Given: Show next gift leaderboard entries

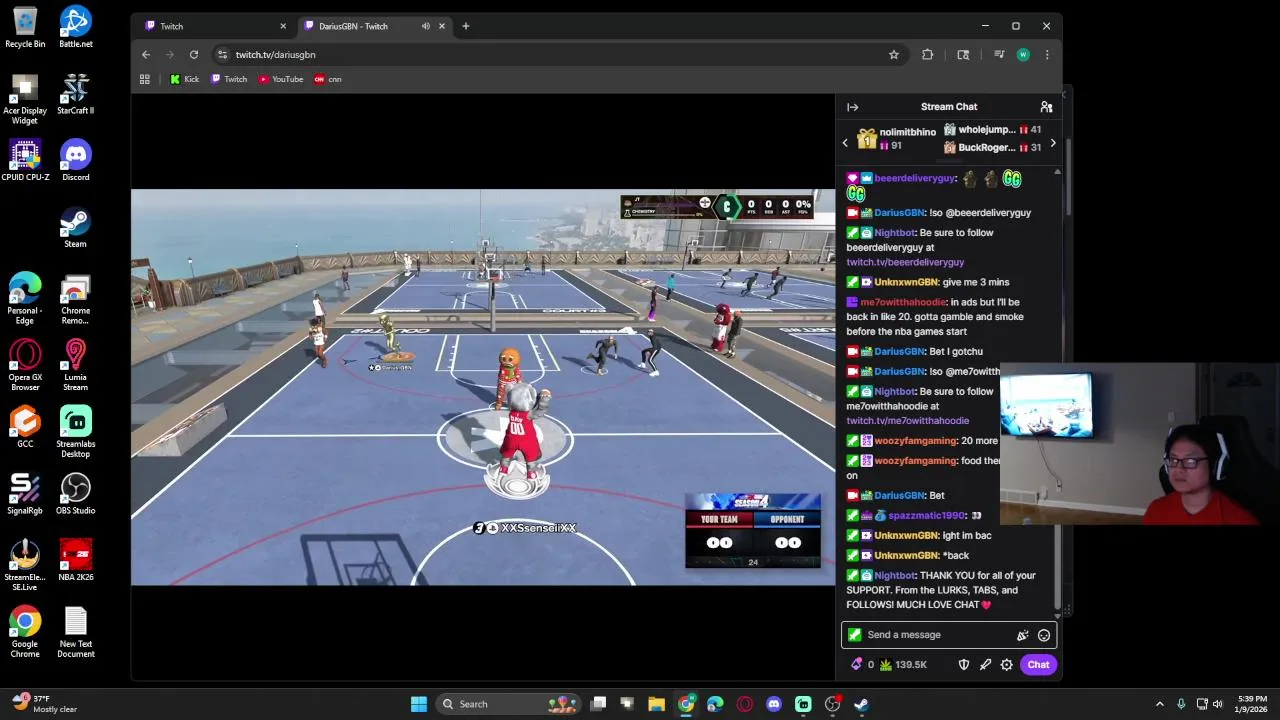Looking at the screenshot, I should [x=1052, y=143].
